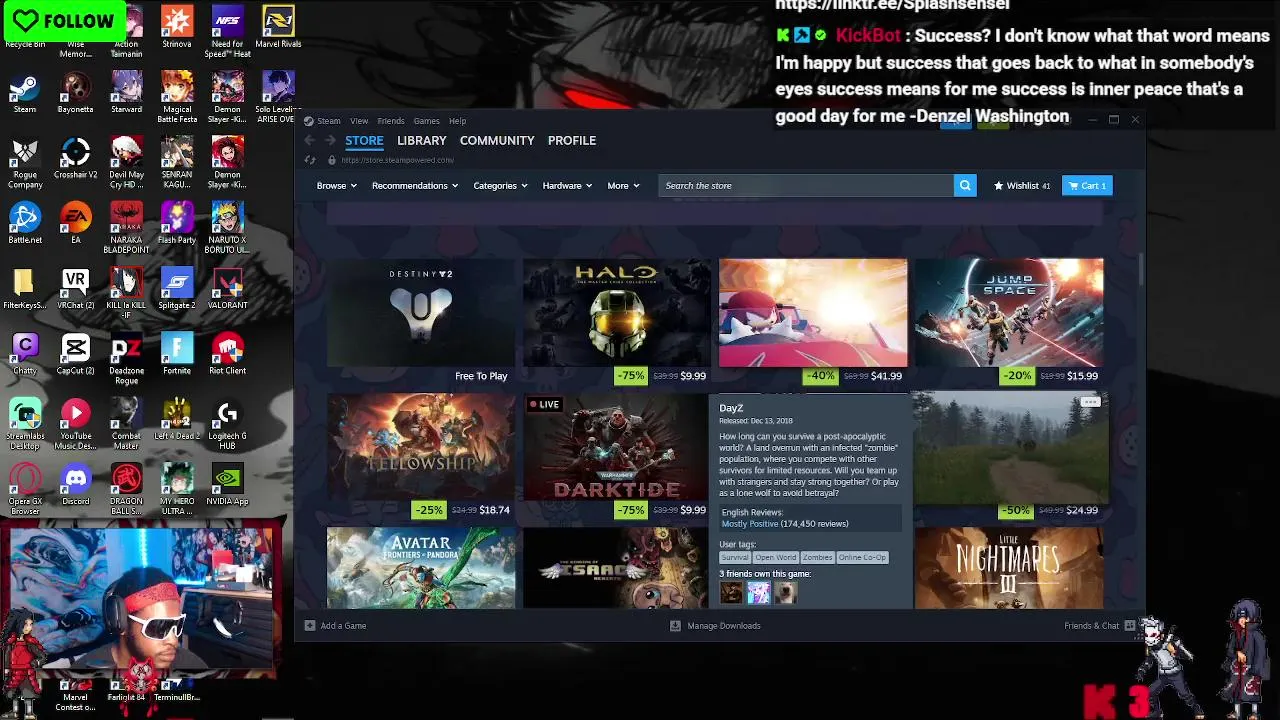Open NARAKA BLADEPOINT desktop icon
The height and width of the screenshot is (720, 1280).
pos(126,227)
